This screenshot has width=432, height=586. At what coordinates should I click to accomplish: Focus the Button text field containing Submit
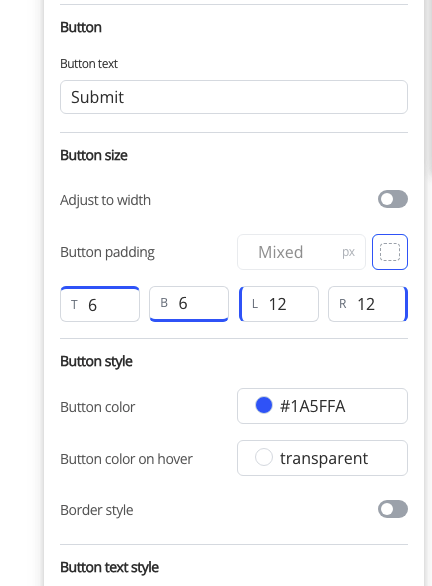(234, 97)
